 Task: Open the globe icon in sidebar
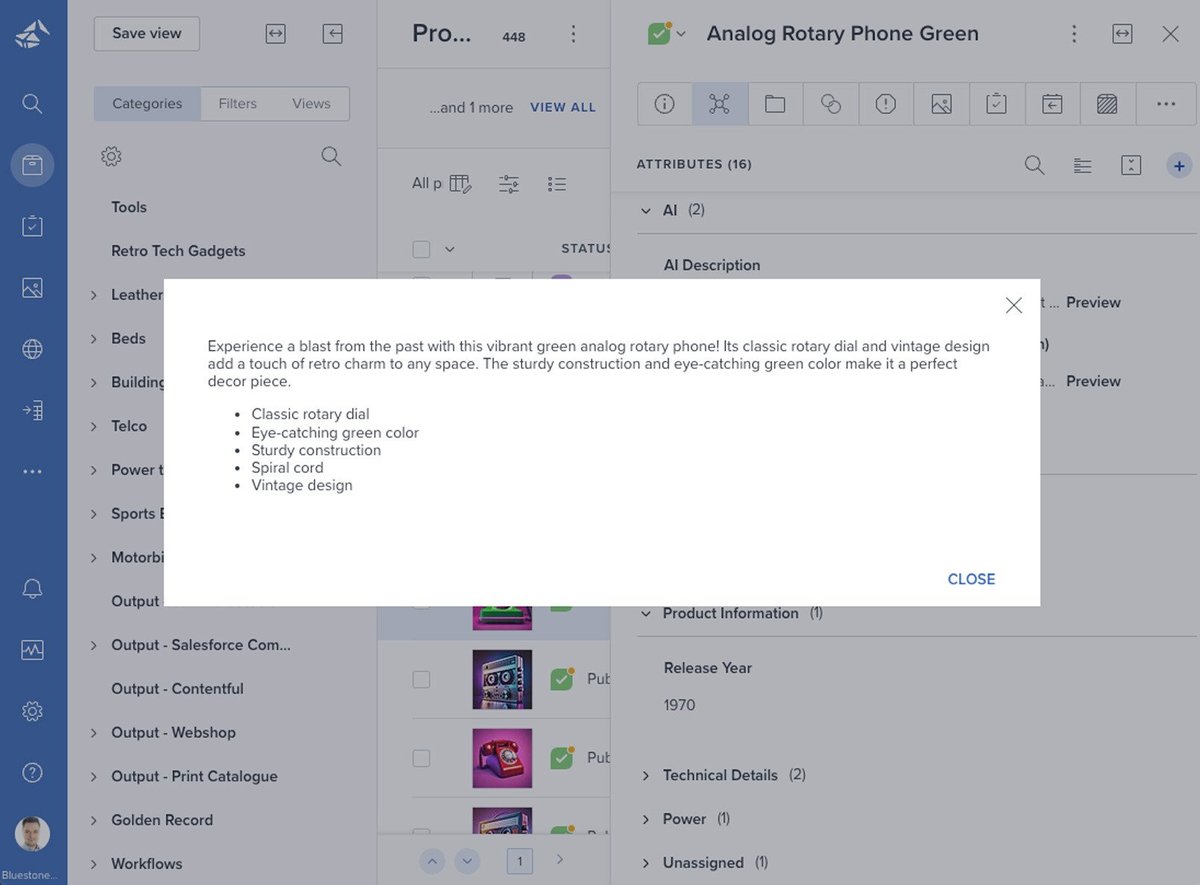coord(32,349)
